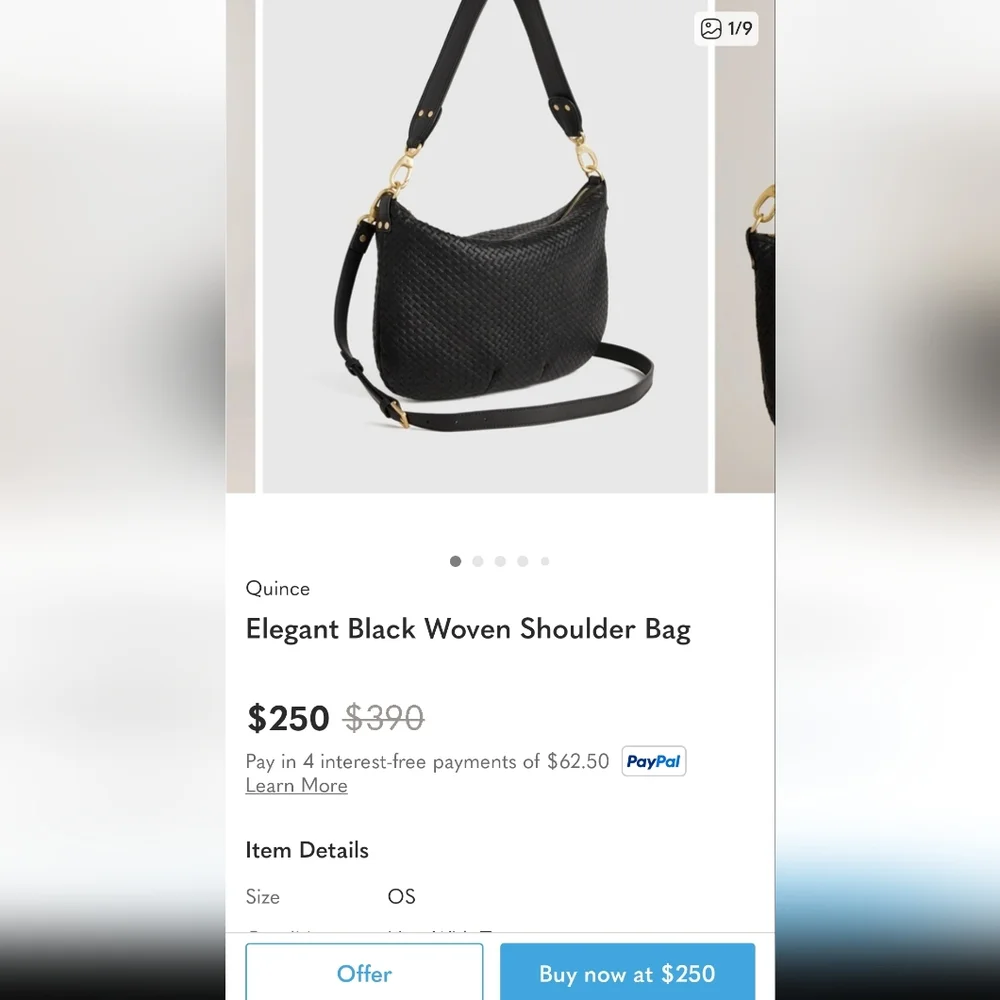Click Learn More about PayPal payments

pyautogui.click(x=297, y=786)
